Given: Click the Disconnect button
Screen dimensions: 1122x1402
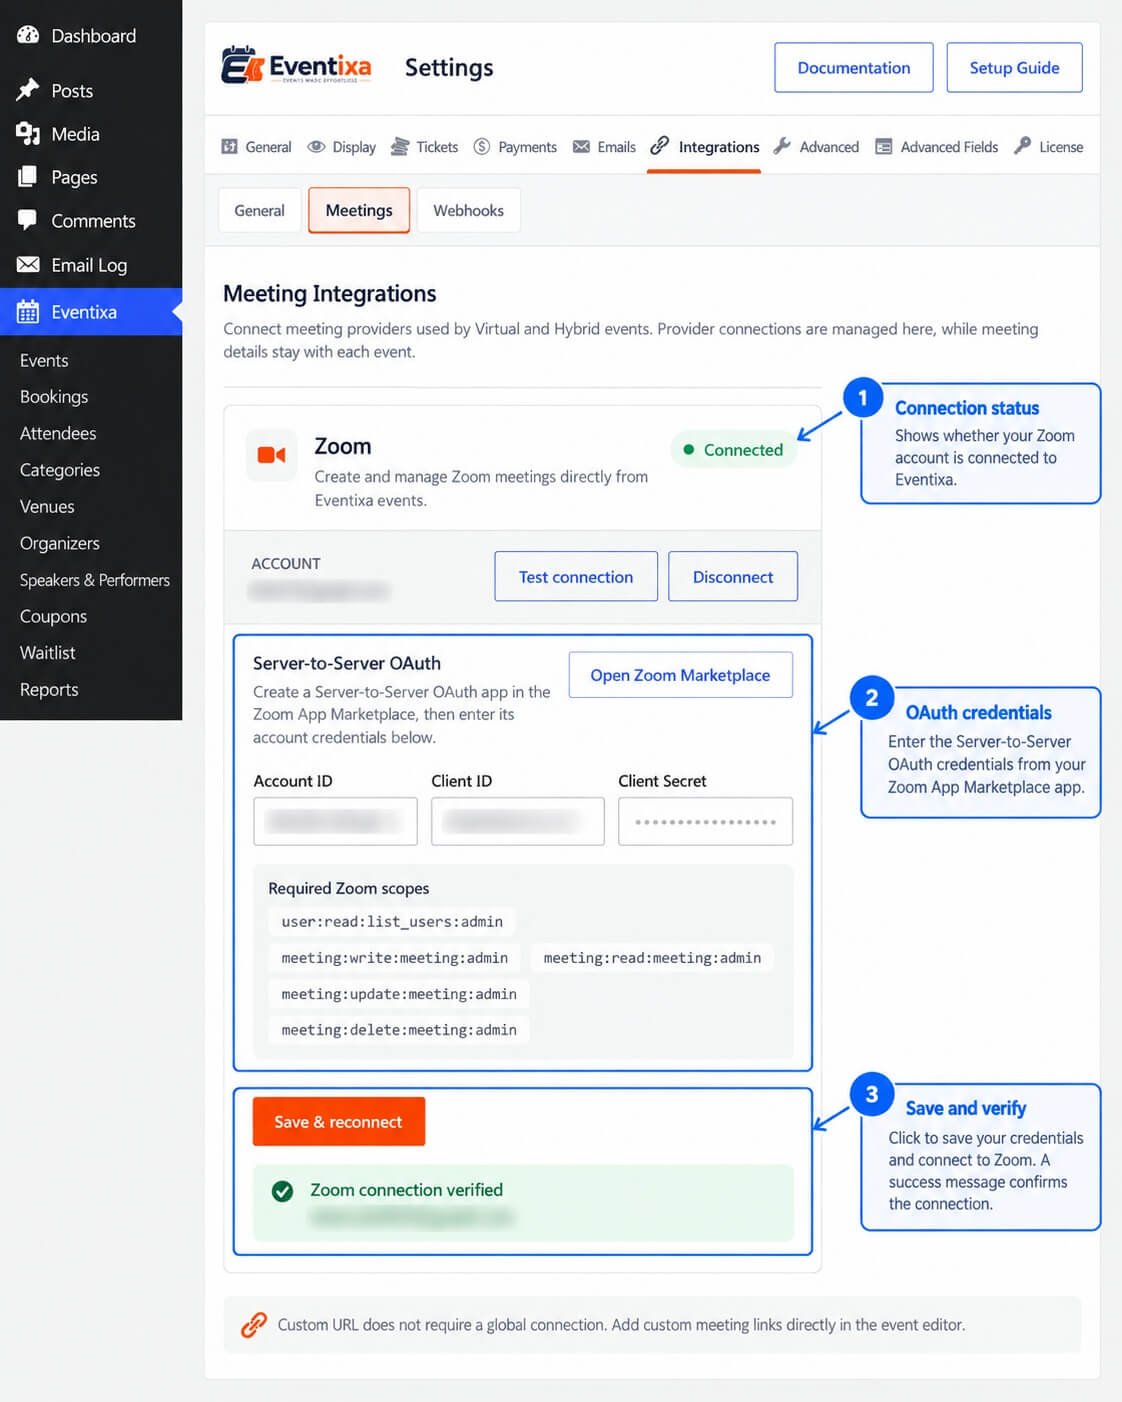Looking at the screenshot, I should point(733,577).
